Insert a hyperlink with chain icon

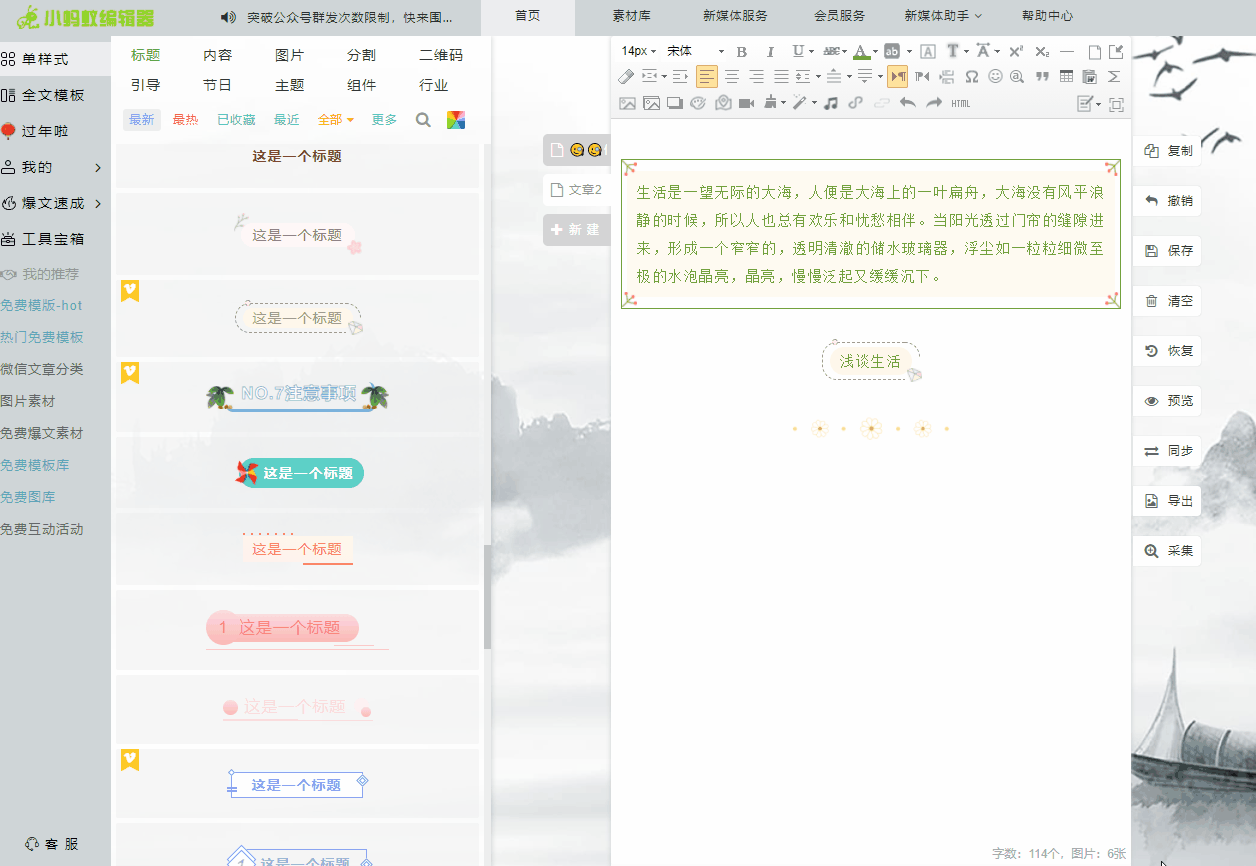click(x=855, y=103)
